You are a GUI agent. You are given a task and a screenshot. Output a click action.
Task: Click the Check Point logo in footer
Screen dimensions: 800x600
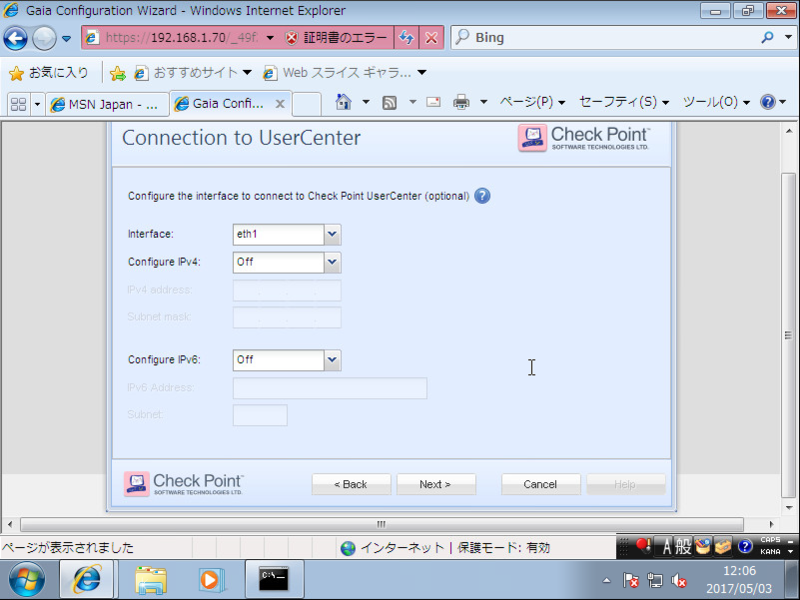[x=184, y=484]
